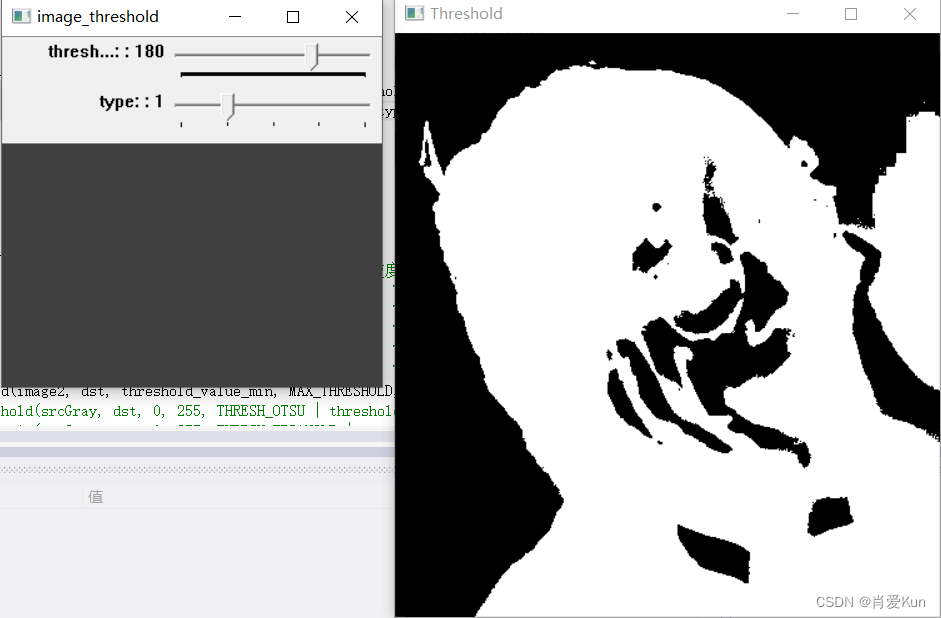Close the Threshold window

910,14
